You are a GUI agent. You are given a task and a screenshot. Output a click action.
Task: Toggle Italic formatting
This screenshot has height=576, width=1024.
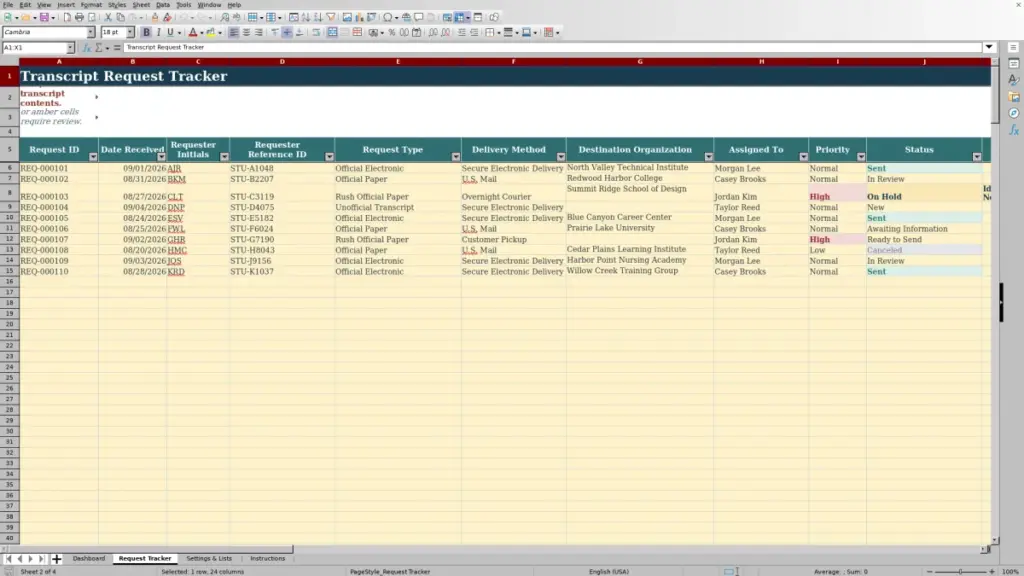pyautogui.click(x=159, y=32)
